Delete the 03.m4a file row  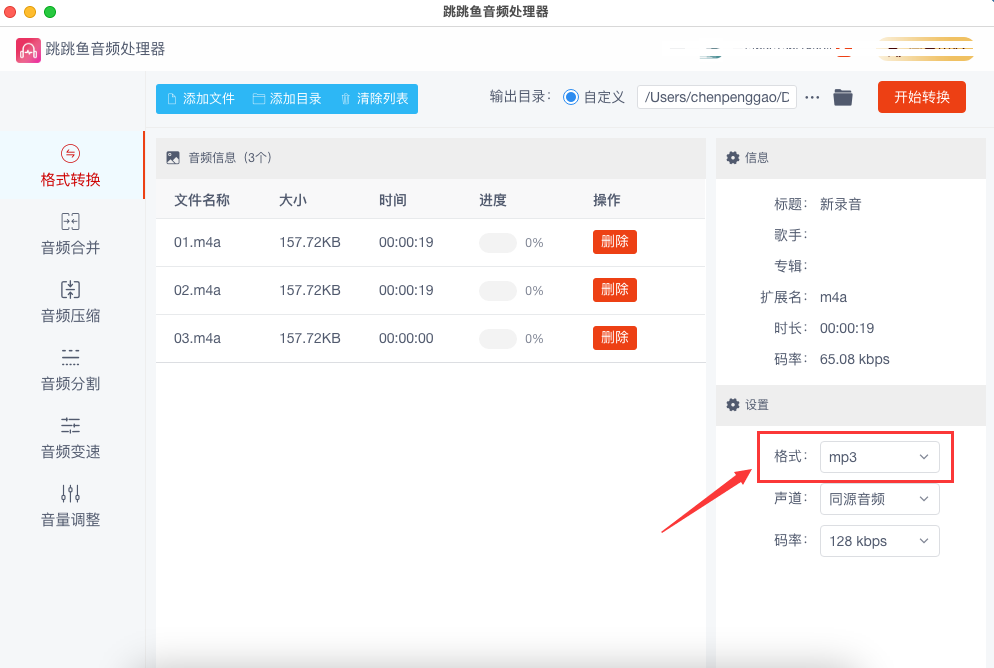(x=614, y=338)
